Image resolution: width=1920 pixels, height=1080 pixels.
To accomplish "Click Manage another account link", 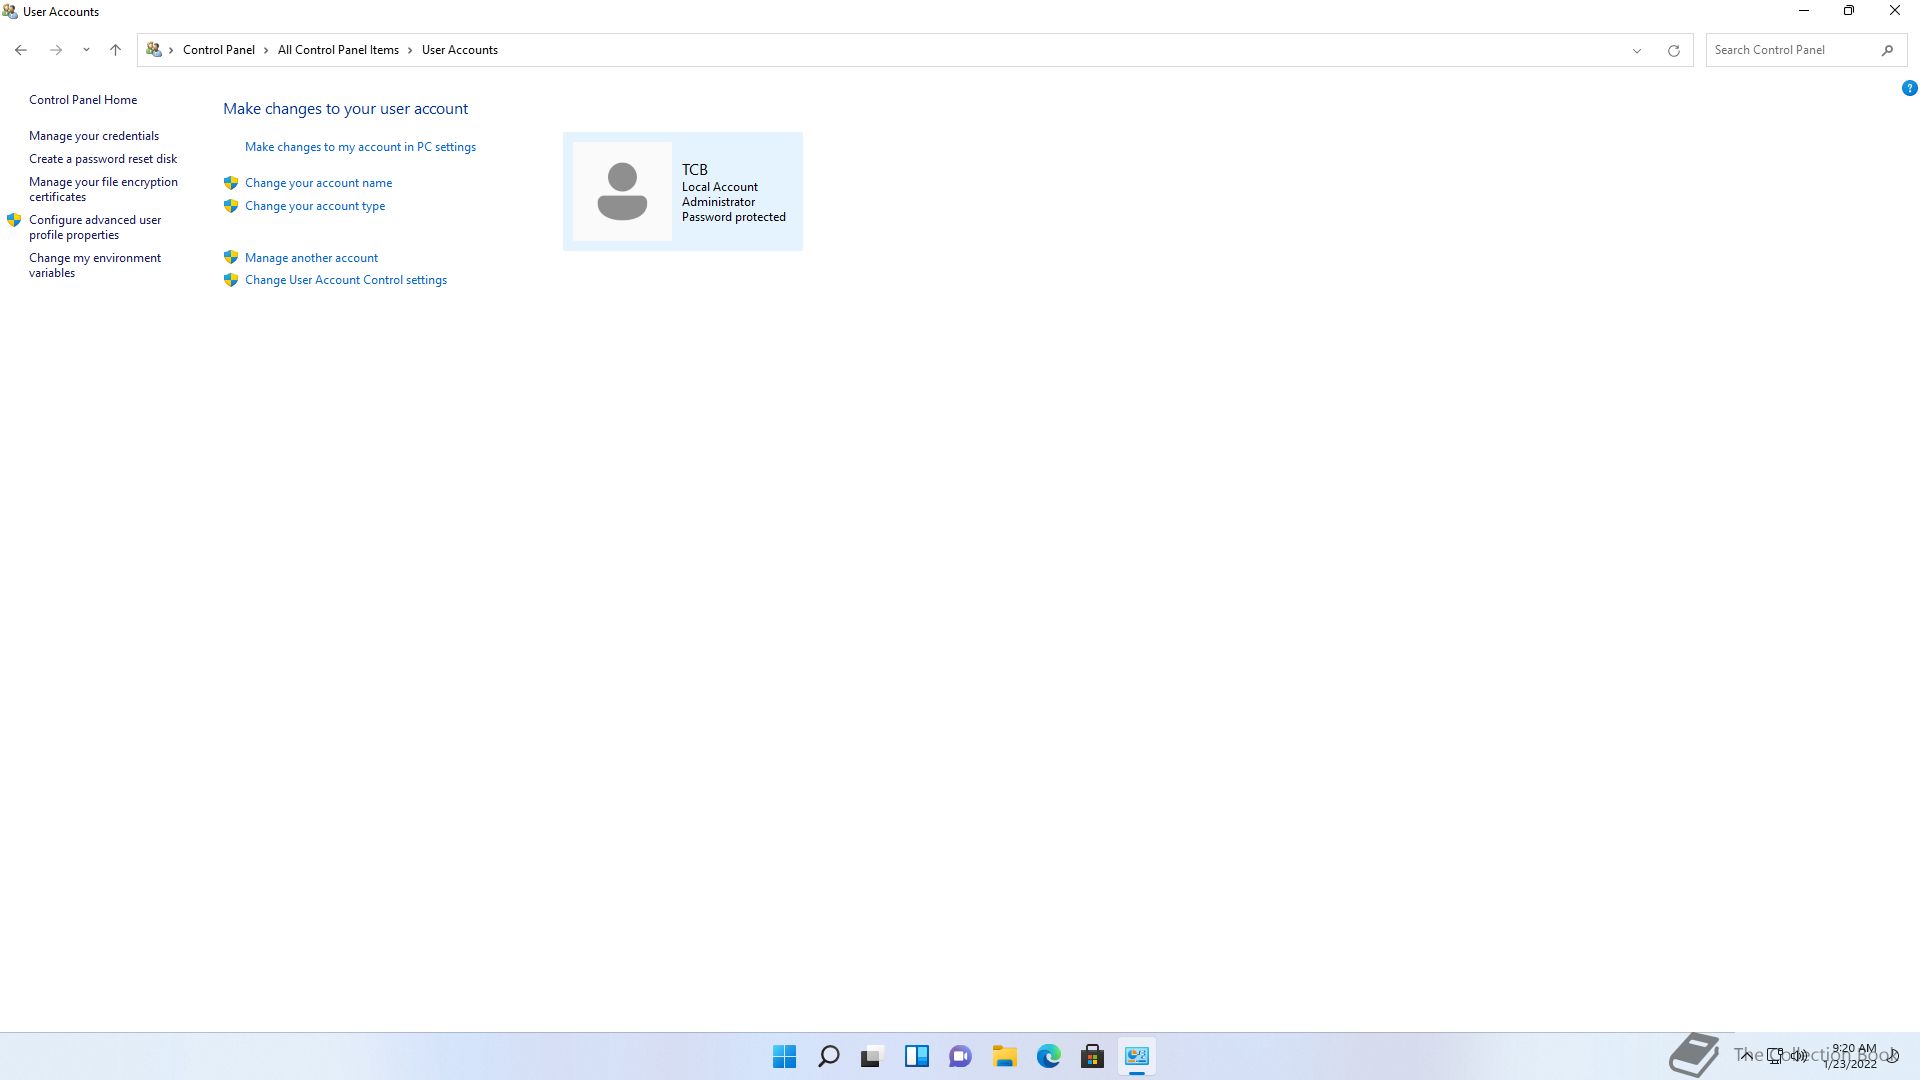I will click(x=311, y=258).
